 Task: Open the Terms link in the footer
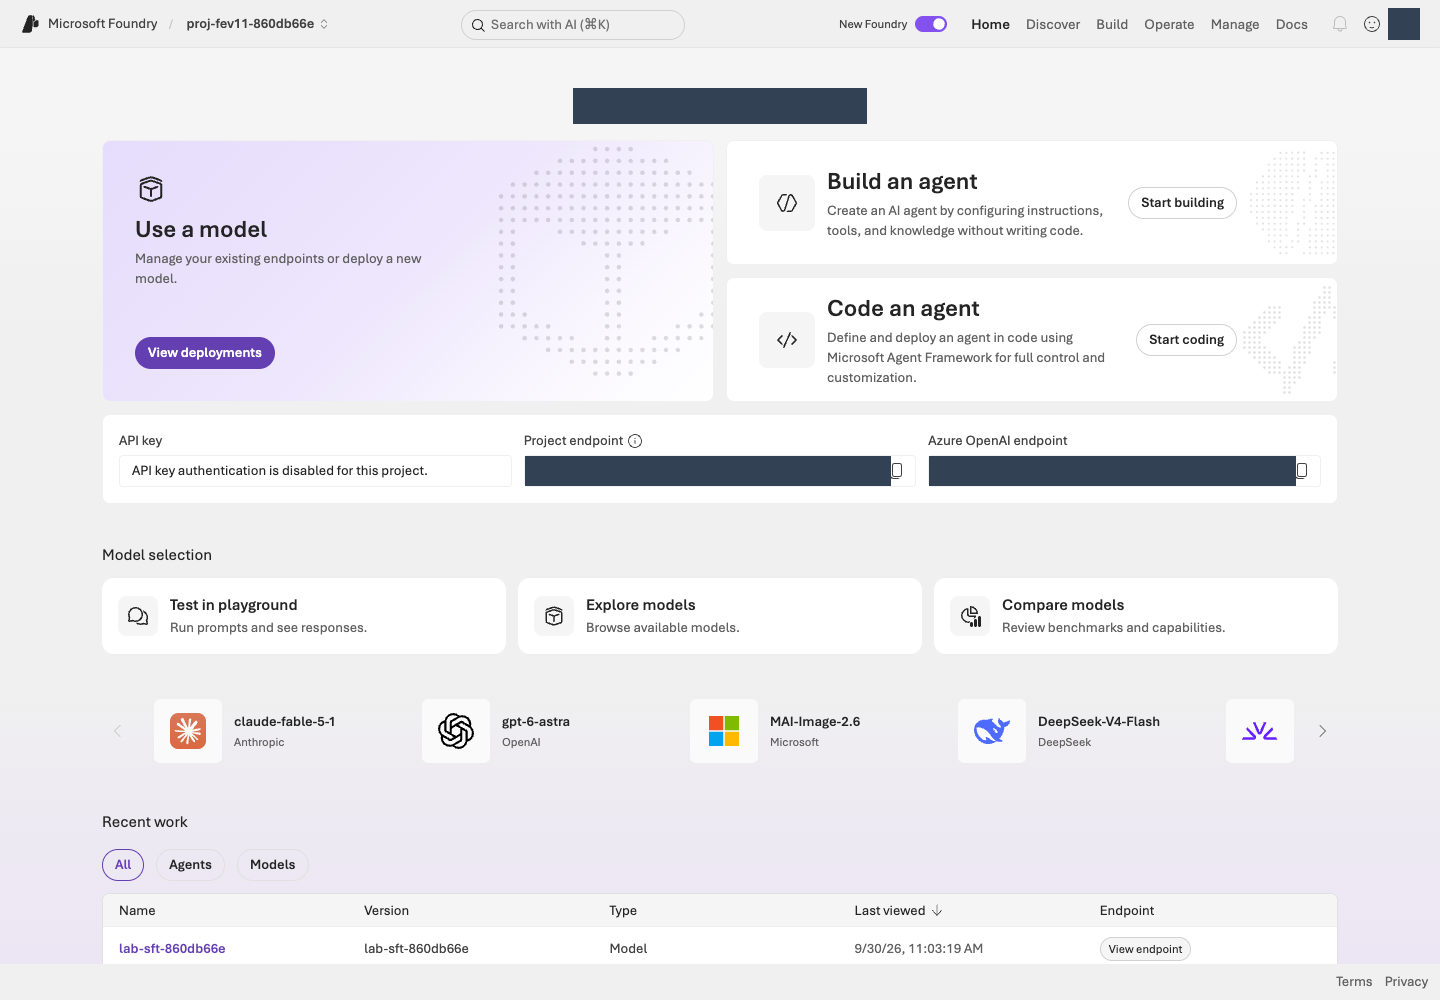point(1354,982)
